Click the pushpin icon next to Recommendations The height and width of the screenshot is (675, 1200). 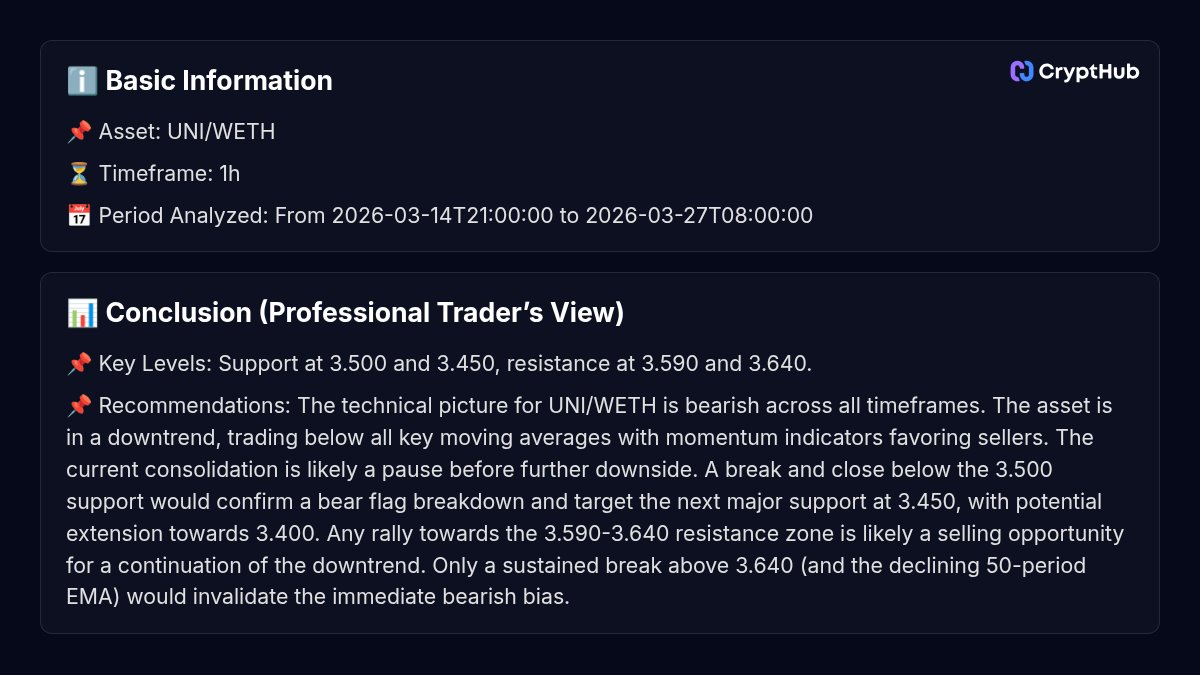tap(79, 406)
